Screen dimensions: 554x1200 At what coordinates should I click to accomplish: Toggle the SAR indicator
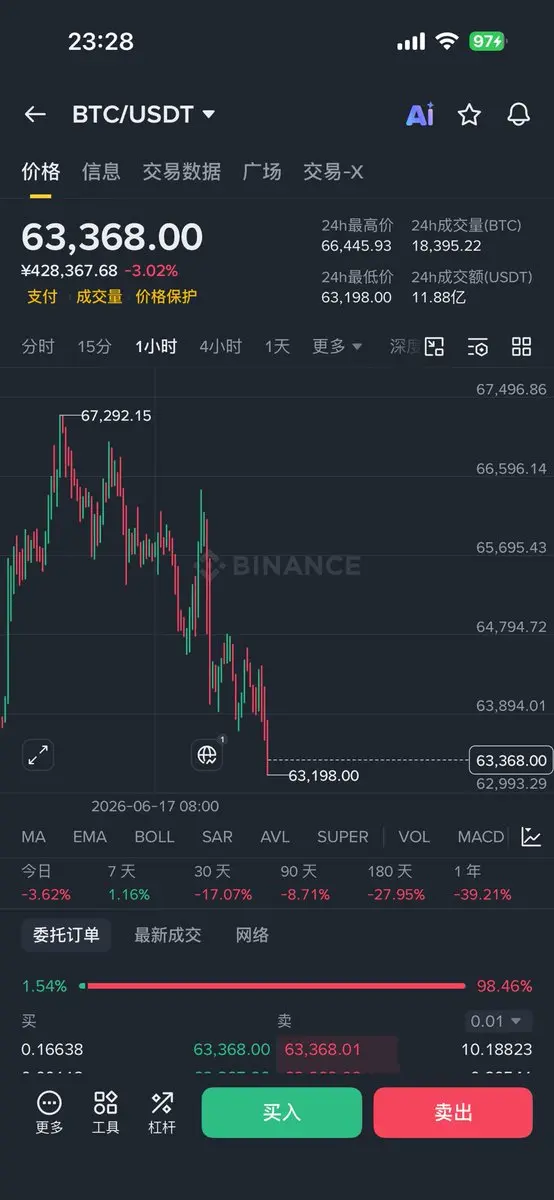click(x=217, y=837)
